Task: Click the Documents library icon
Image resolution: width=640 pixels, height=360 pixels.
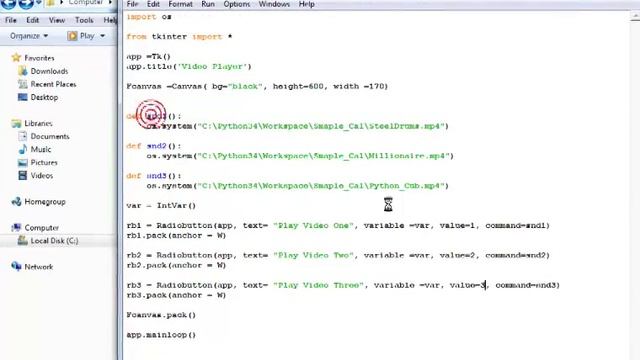Action: (x=23, y=136)
